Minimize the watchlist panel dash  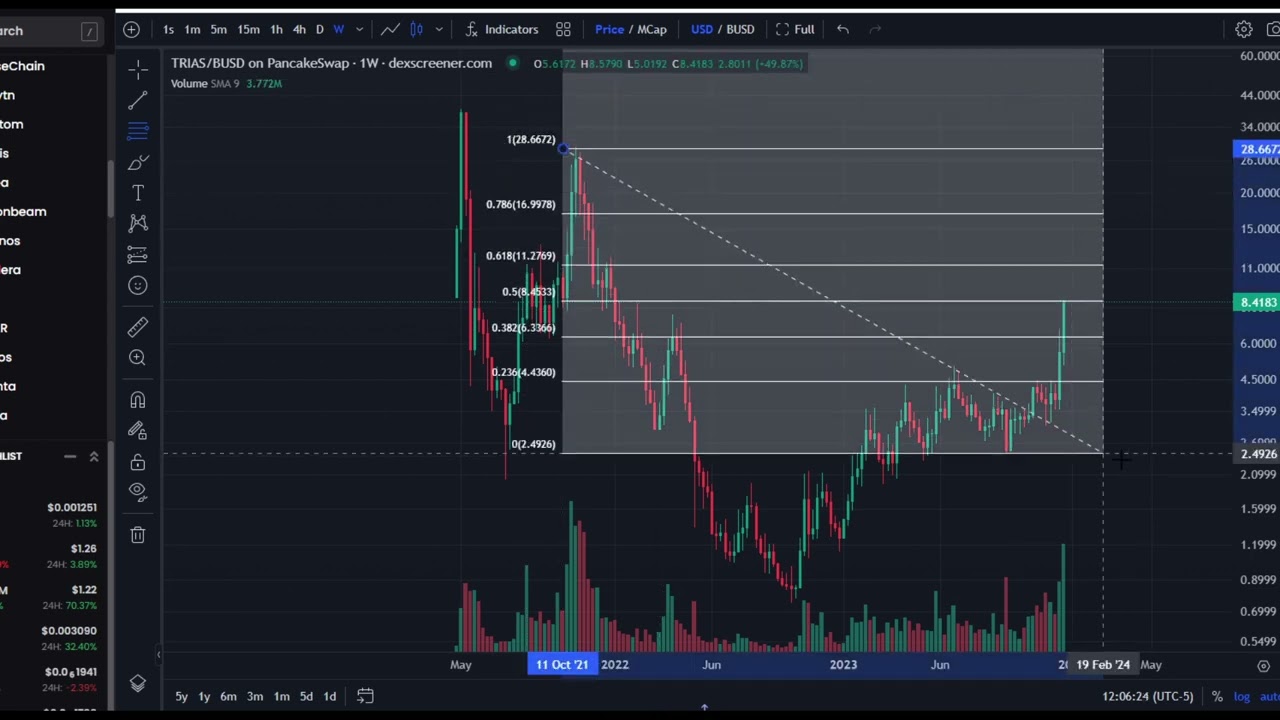70,456
